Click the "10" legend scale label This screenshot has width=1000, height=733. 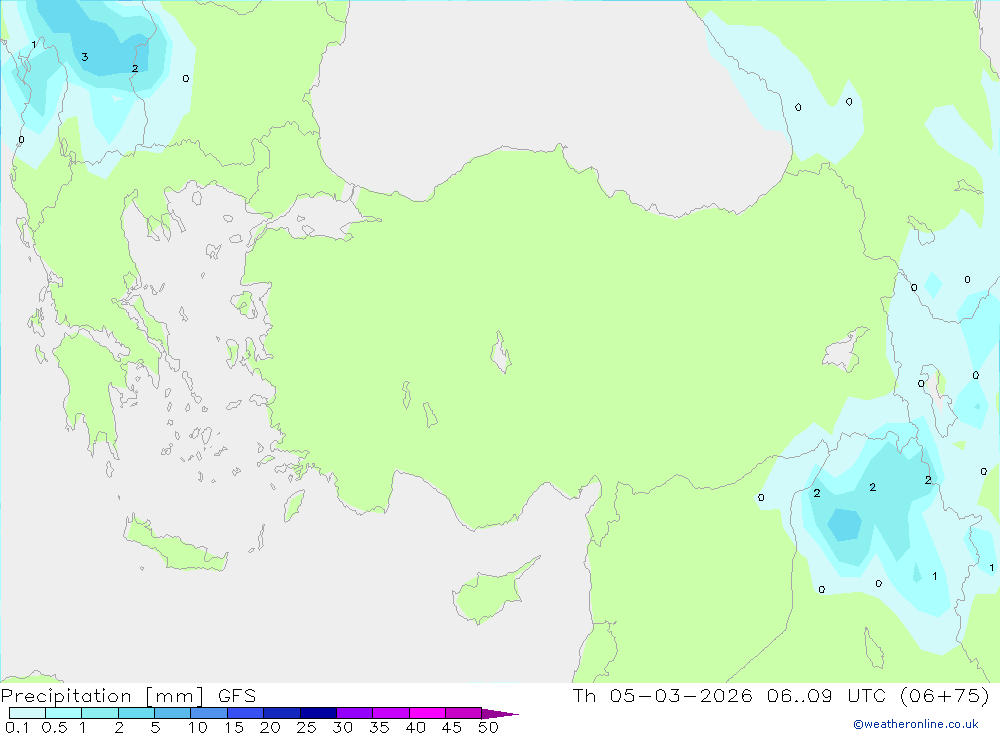pos(198,727)
